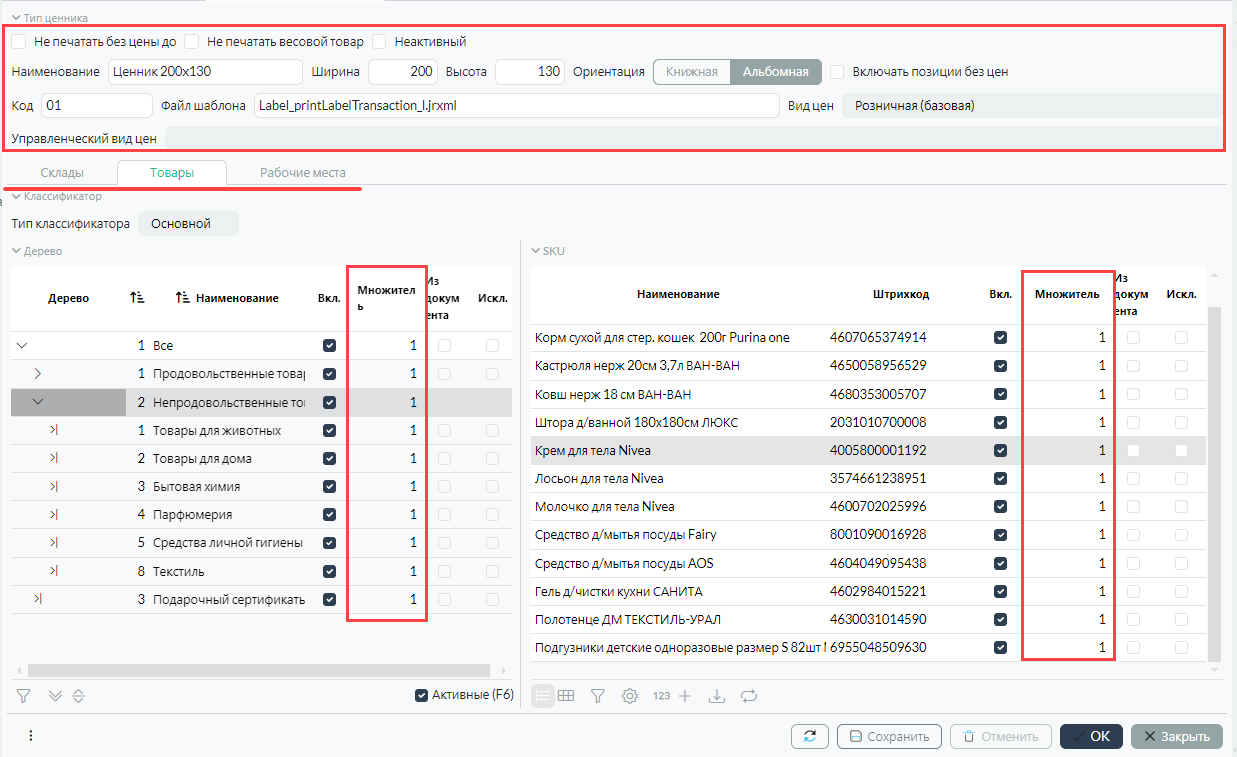This screenshot has width=1237, height=757.
Task: Open SKU table settings gear
Action: coord(630,696)
